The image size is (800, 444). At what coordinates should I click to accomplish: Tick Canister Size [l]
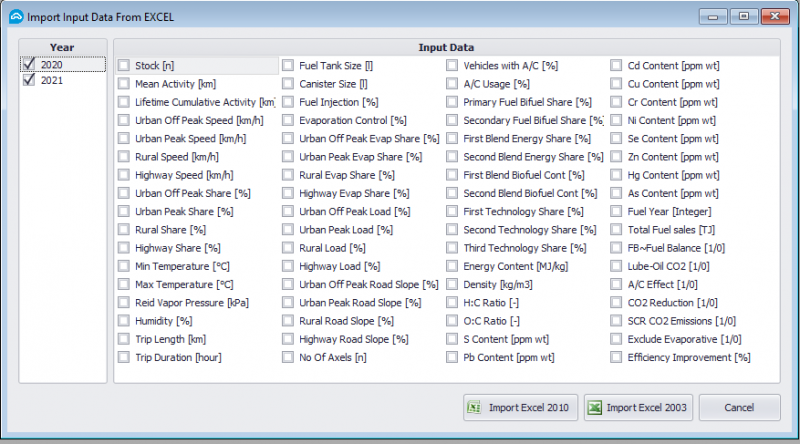[x=288, y=84]
